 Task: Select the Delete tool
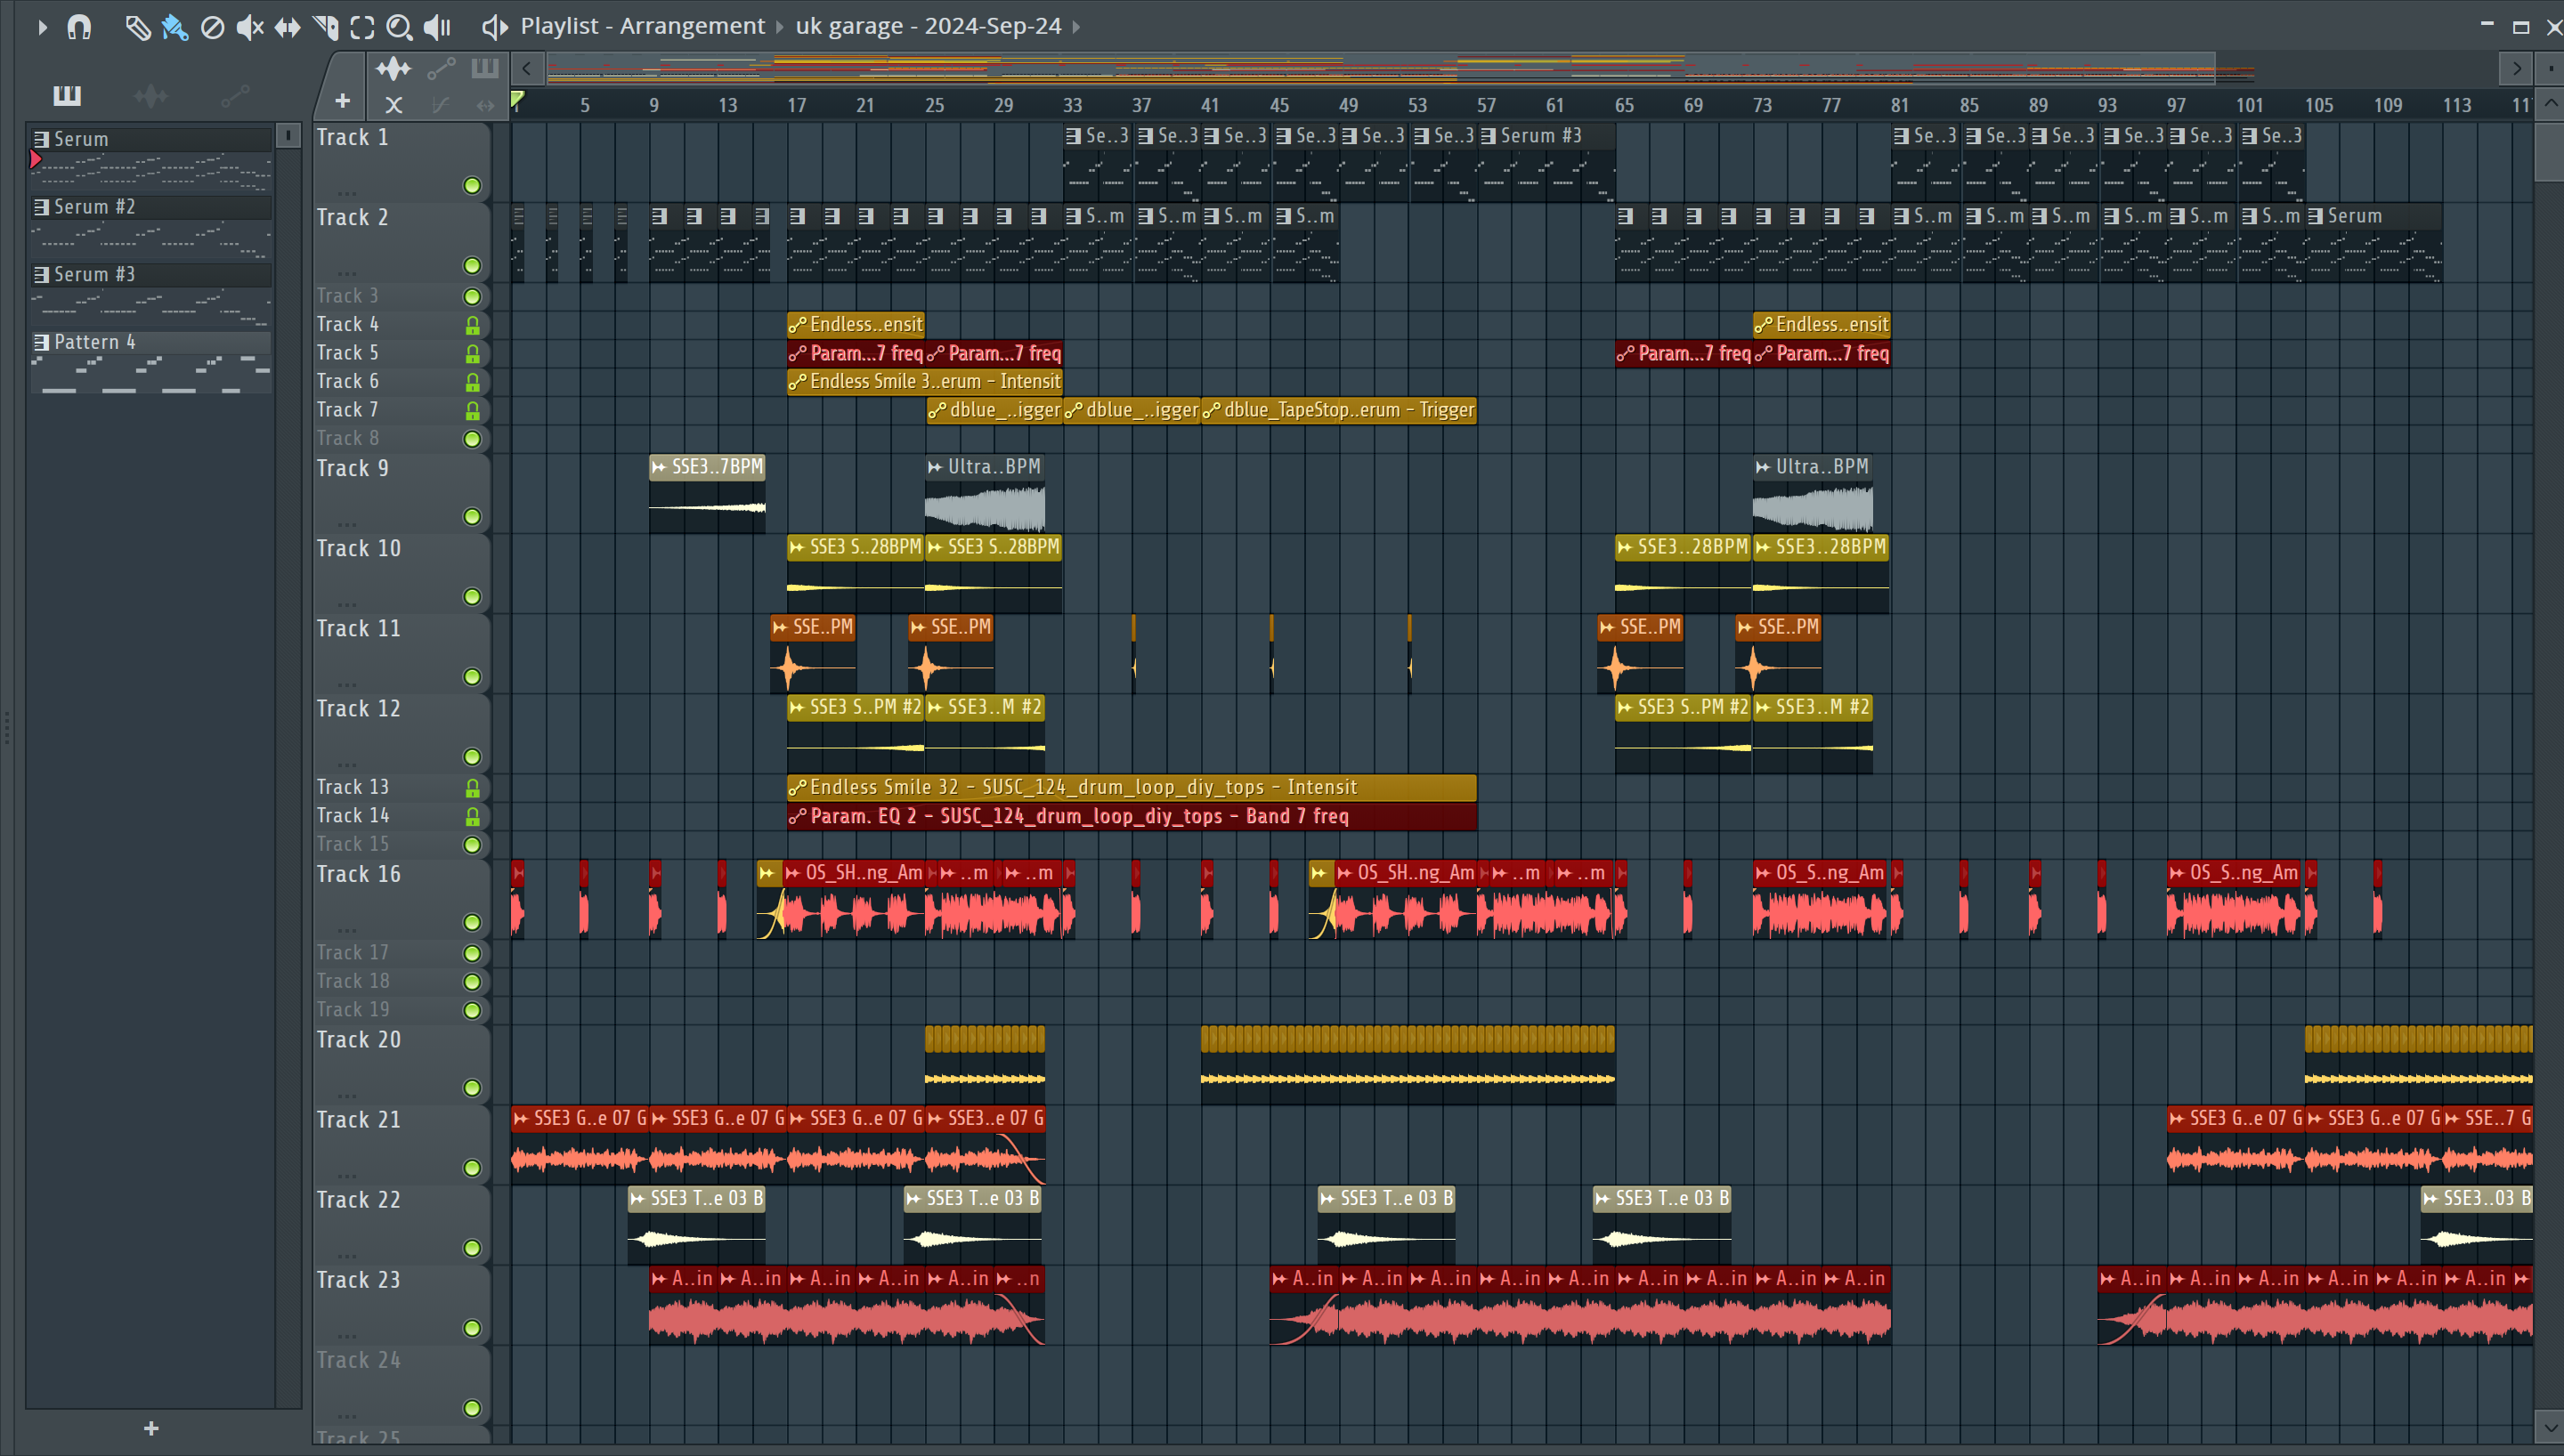[212, 27]
